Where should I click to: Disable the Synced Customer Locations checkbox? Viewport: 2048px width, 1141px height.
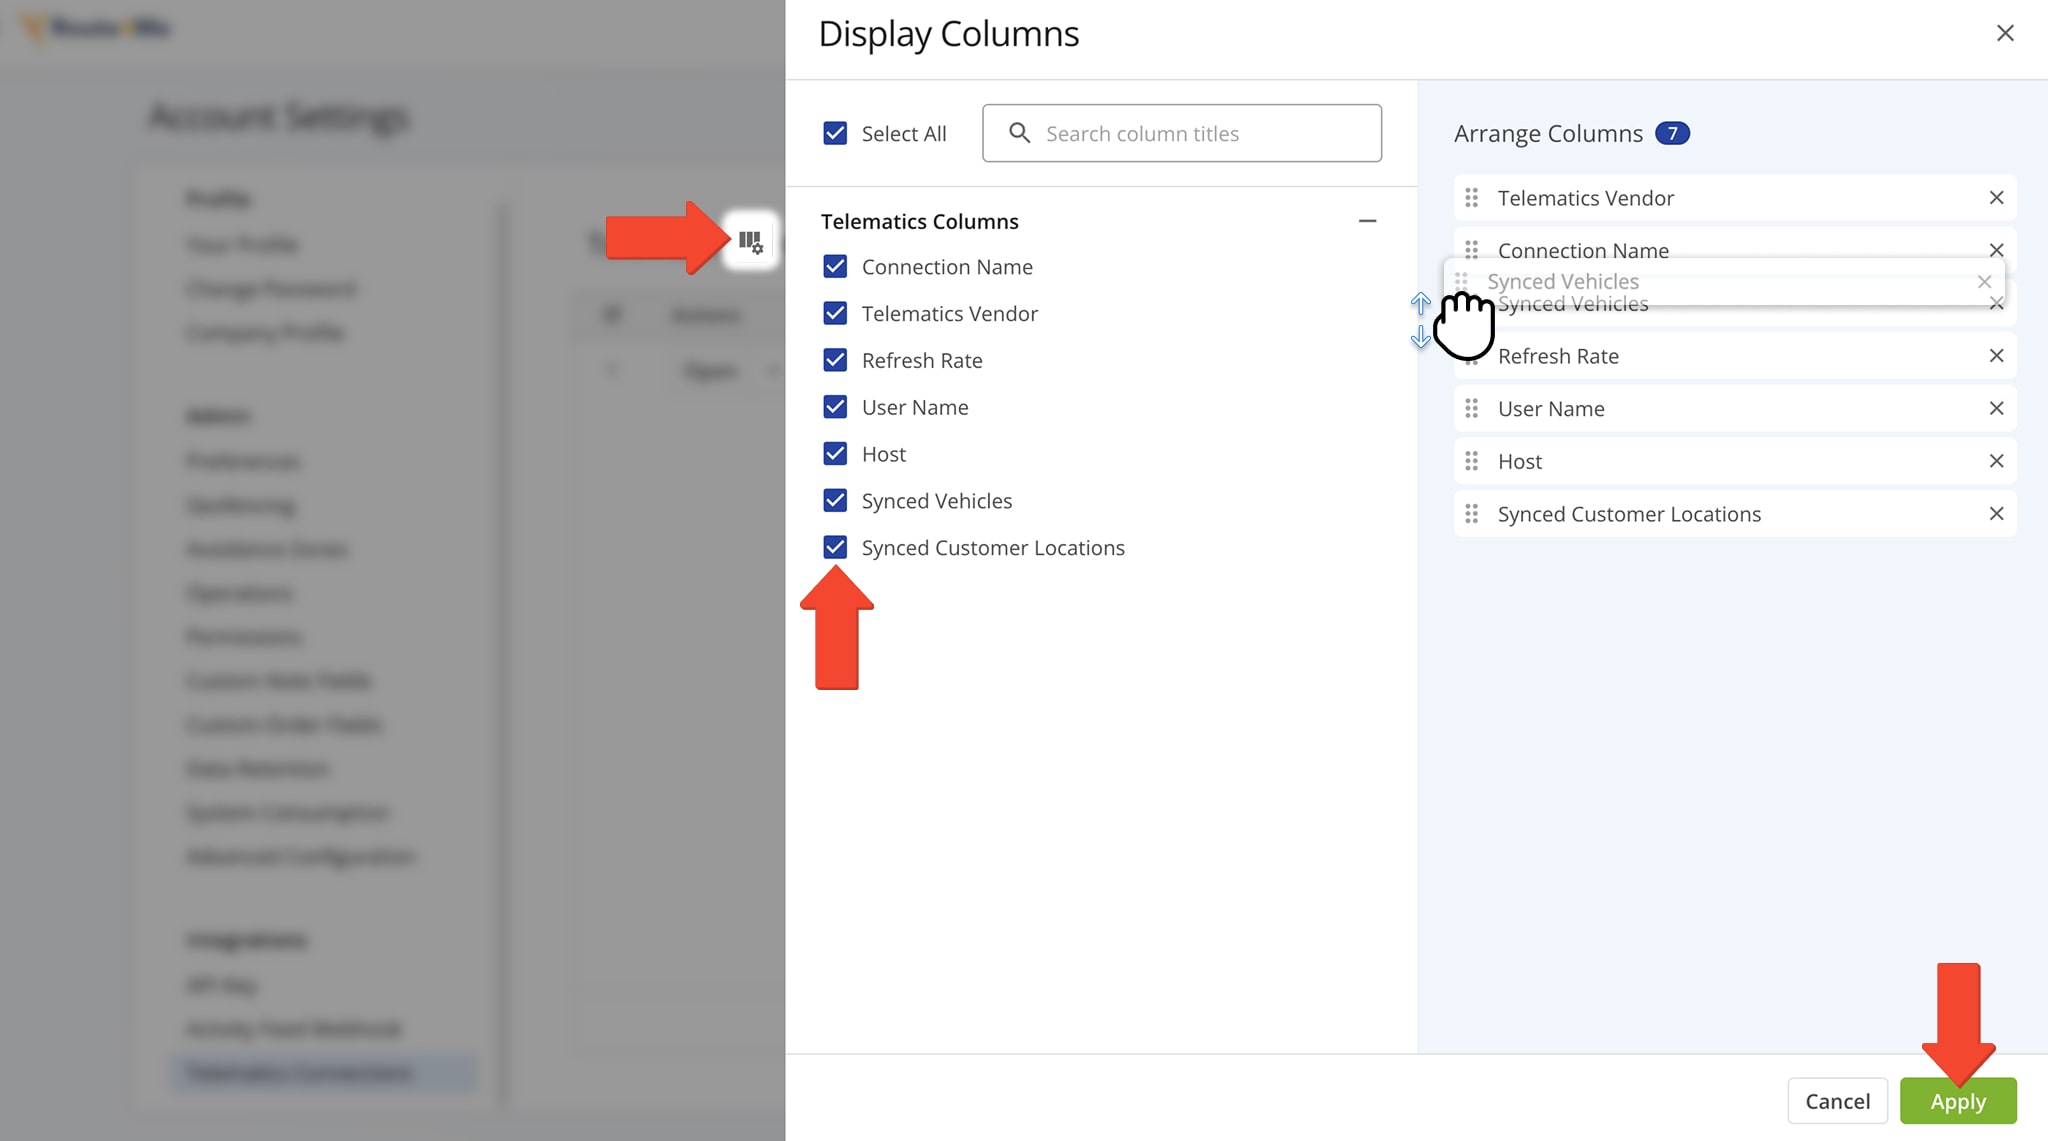point(835,547)
